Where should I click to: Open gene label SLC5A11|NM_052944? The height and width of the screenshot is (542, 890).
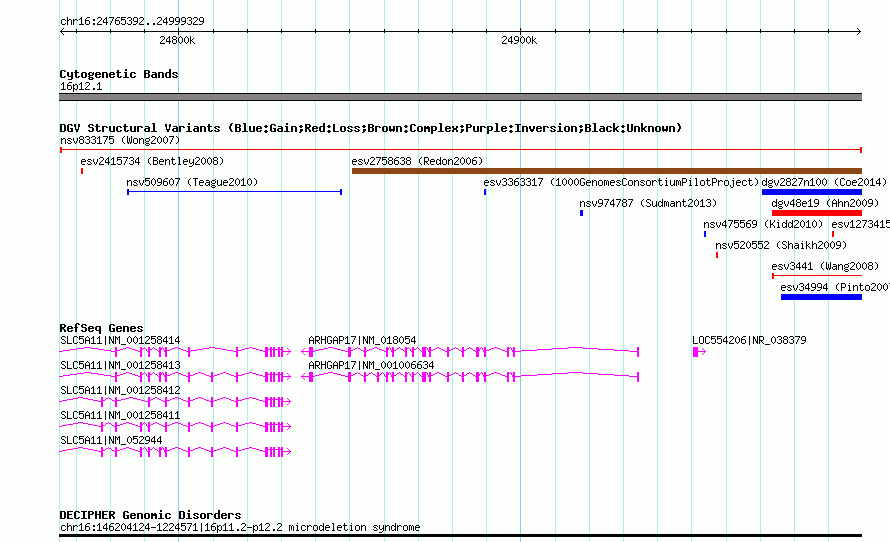pos(111,440)
